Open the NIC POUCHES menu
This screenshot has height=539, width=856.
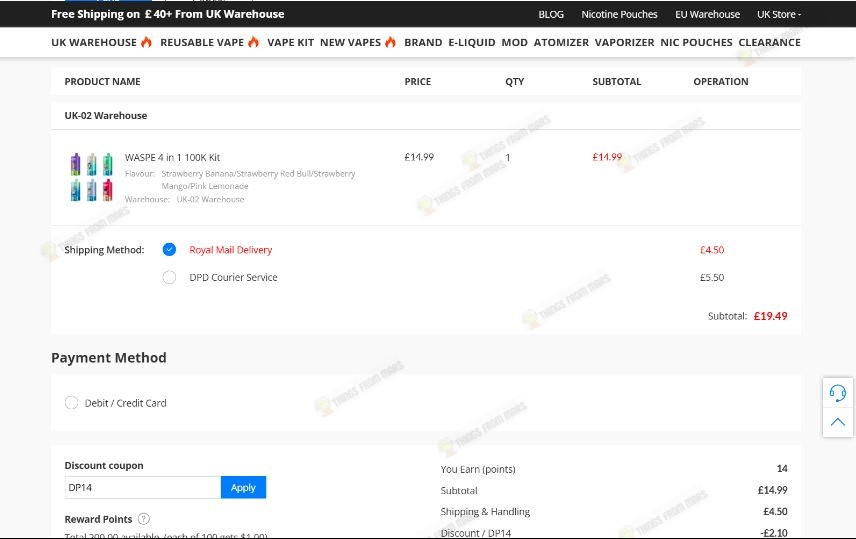pos(696,43)
